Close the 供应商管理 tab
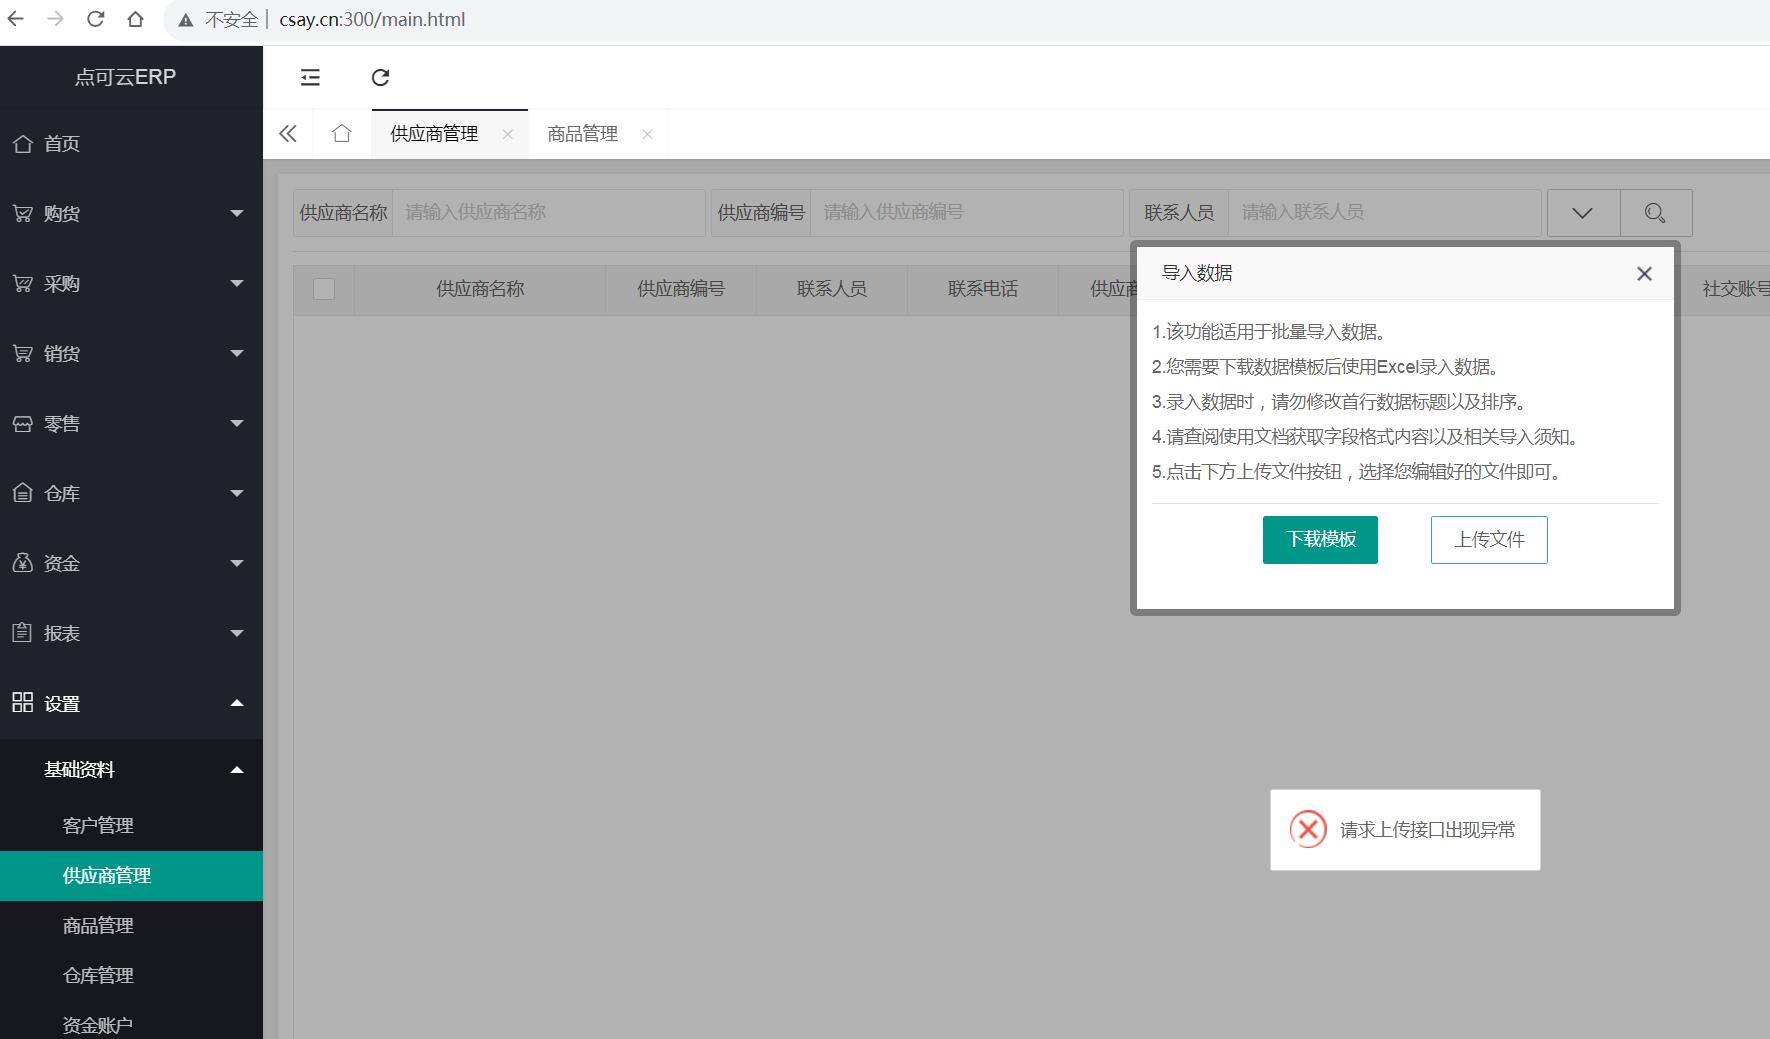 coord(508,134)
